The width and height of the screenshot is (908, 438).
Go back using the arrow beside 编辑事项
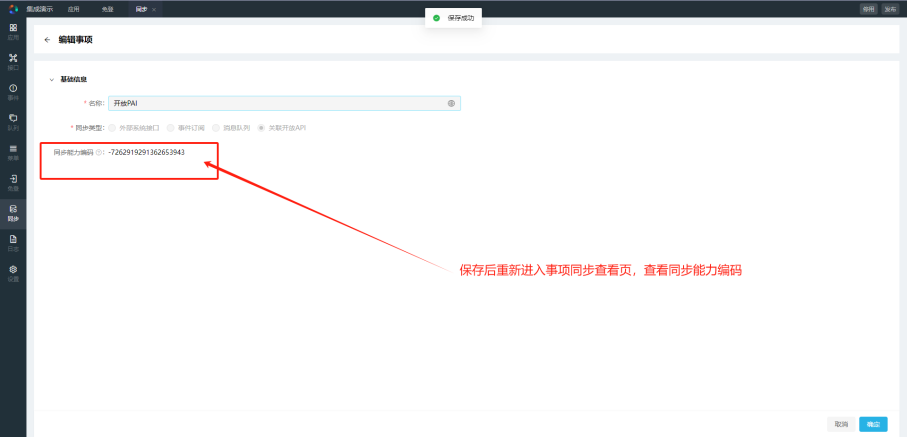pos(47,40)
